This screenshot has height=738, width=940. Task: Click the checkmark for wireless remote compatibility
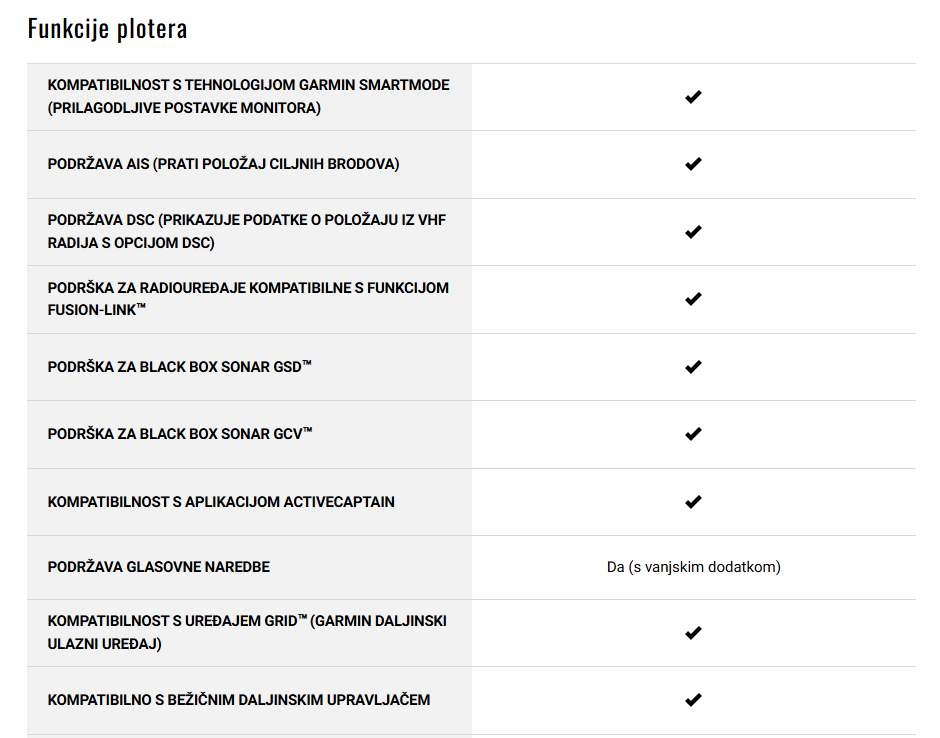[x=693, y=700]
